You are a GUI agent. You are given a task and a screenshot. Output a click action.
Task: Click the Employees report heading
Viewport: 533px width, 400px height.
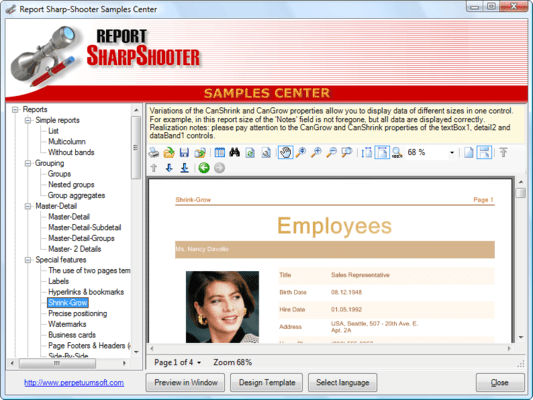(x=334, y=226)
